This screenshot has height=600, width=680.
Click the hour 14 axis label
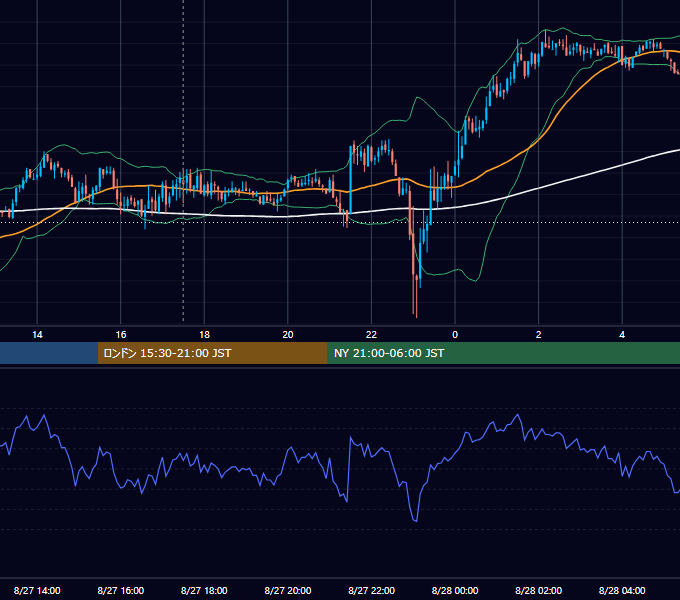click(37, 335)
